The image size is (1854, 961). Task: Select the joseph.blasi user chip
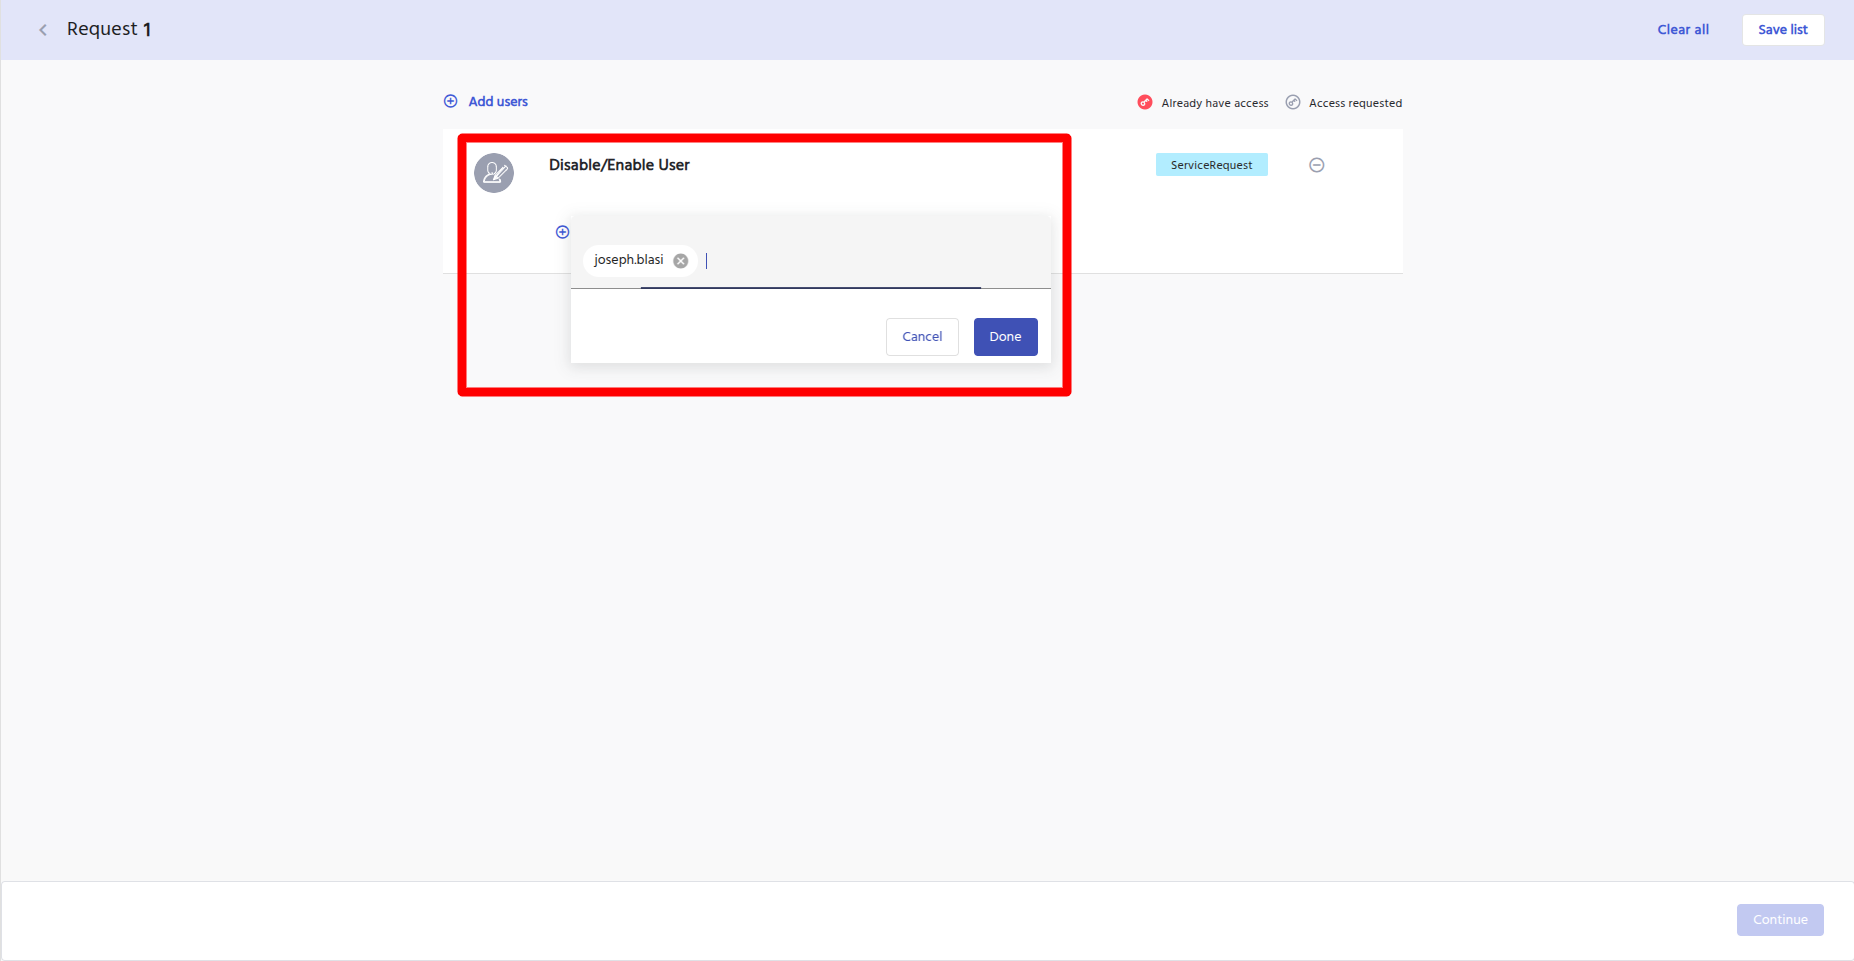(x=628, y=260)
